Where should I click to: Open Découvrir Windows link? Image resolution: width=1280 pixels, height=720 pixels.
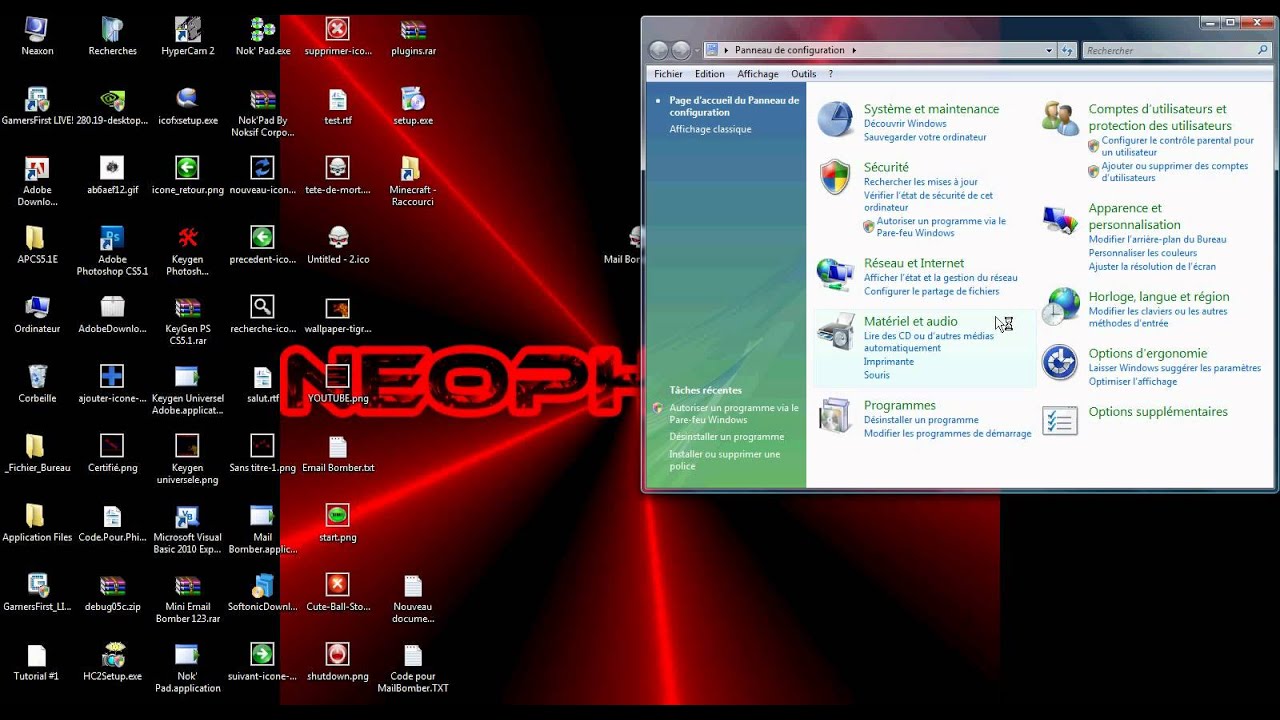(905, 123)
